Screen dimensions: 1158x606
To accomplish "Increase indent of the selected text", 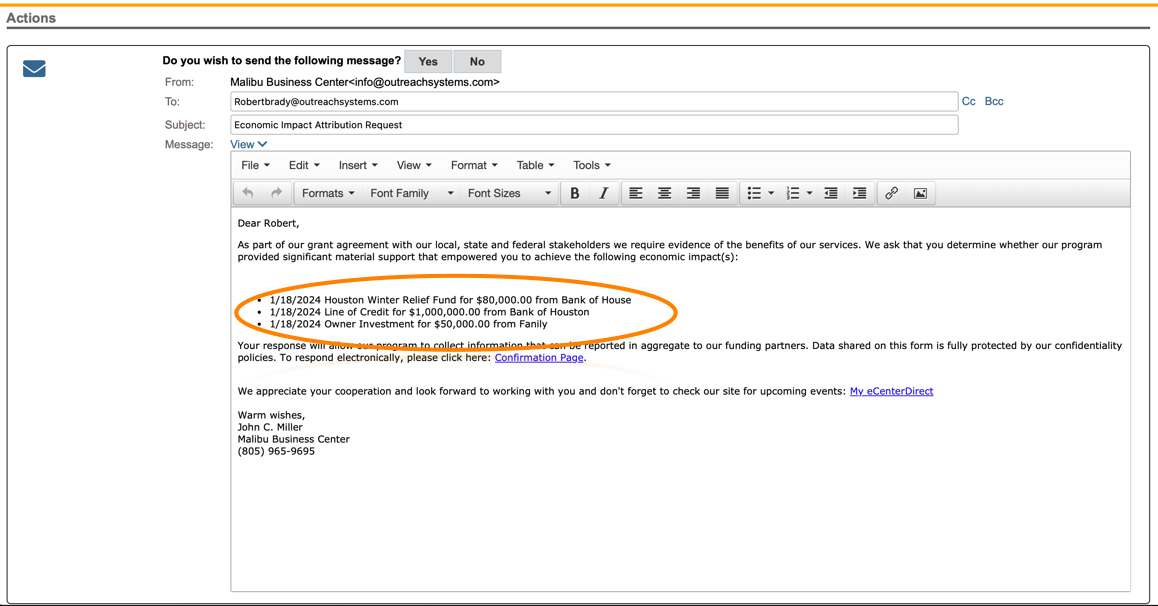I will [859, 193].
